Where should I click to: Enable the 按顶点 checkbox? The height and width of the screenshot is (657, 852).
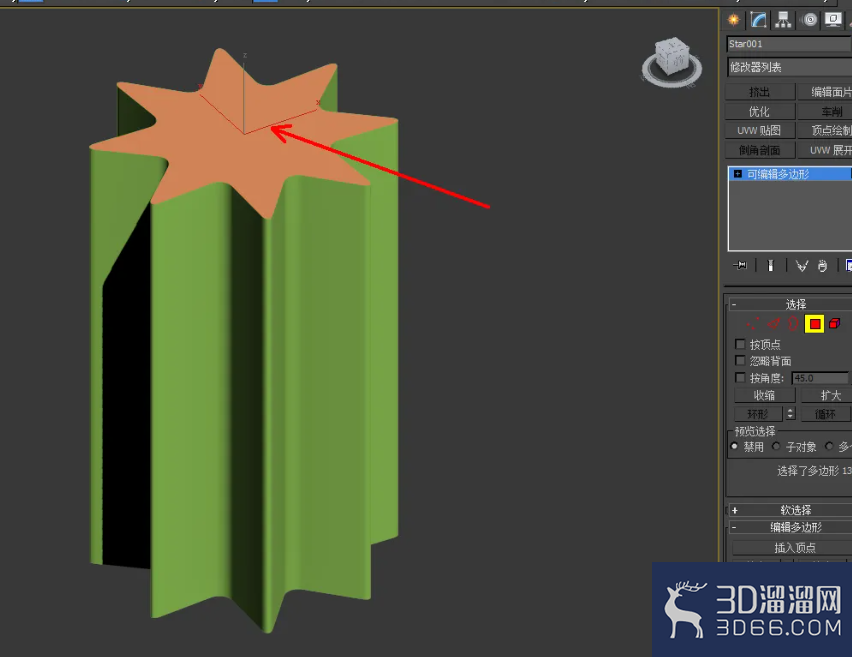click(740, 344)
